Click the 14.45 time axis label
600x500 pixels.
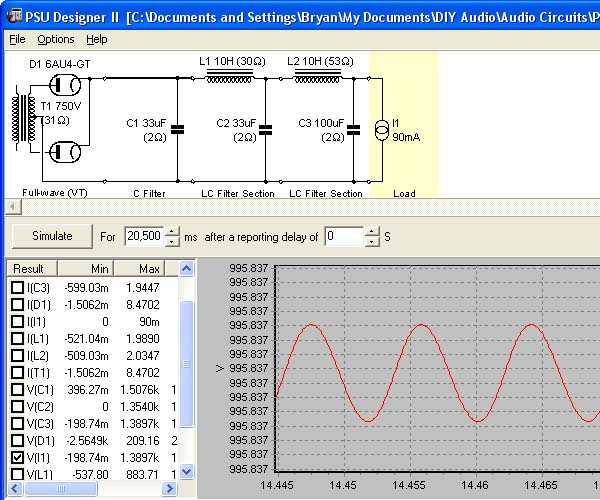pyautogui.click(x=342, y=485)
